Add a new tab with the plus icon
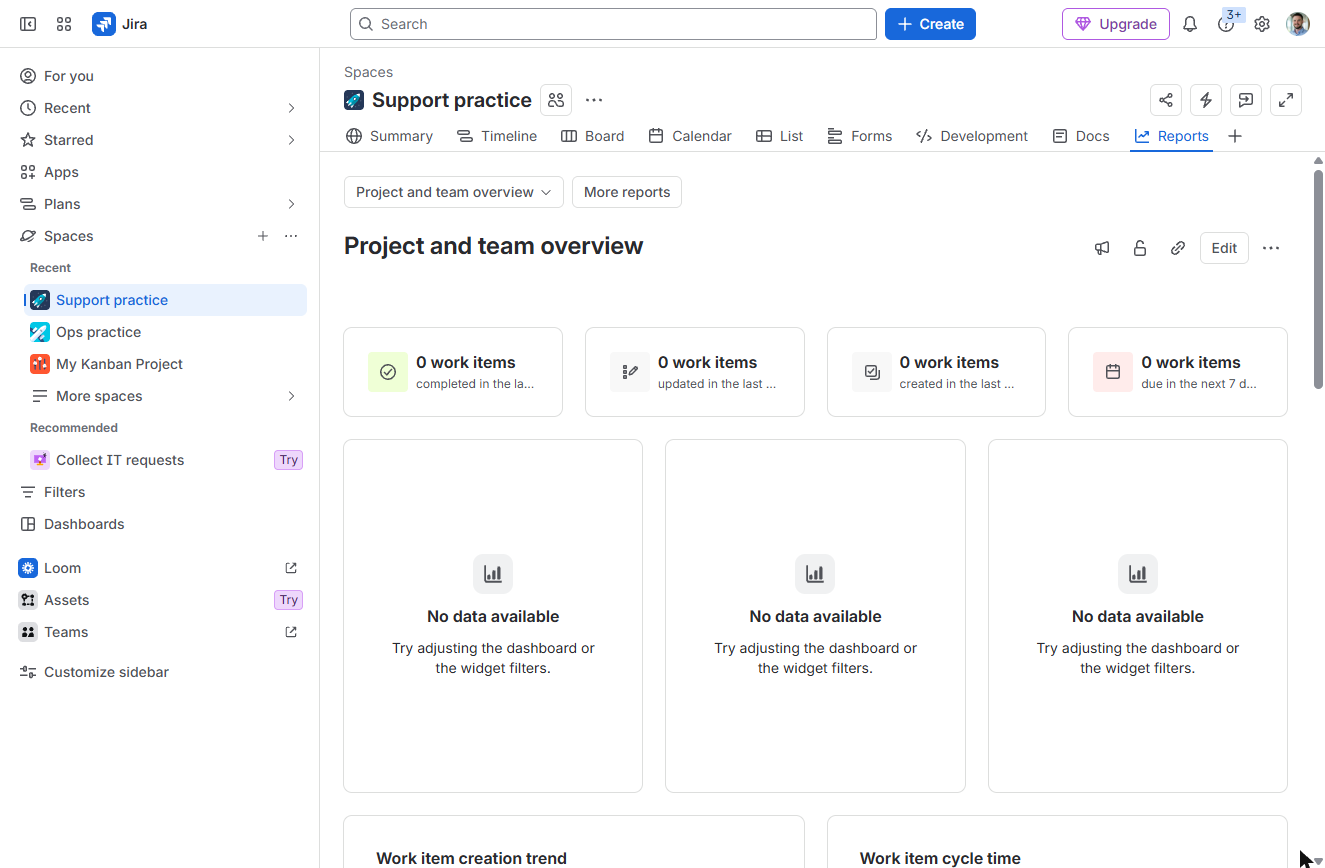The width and height of the screenshot is (1325, 868). click(1235, 136)
